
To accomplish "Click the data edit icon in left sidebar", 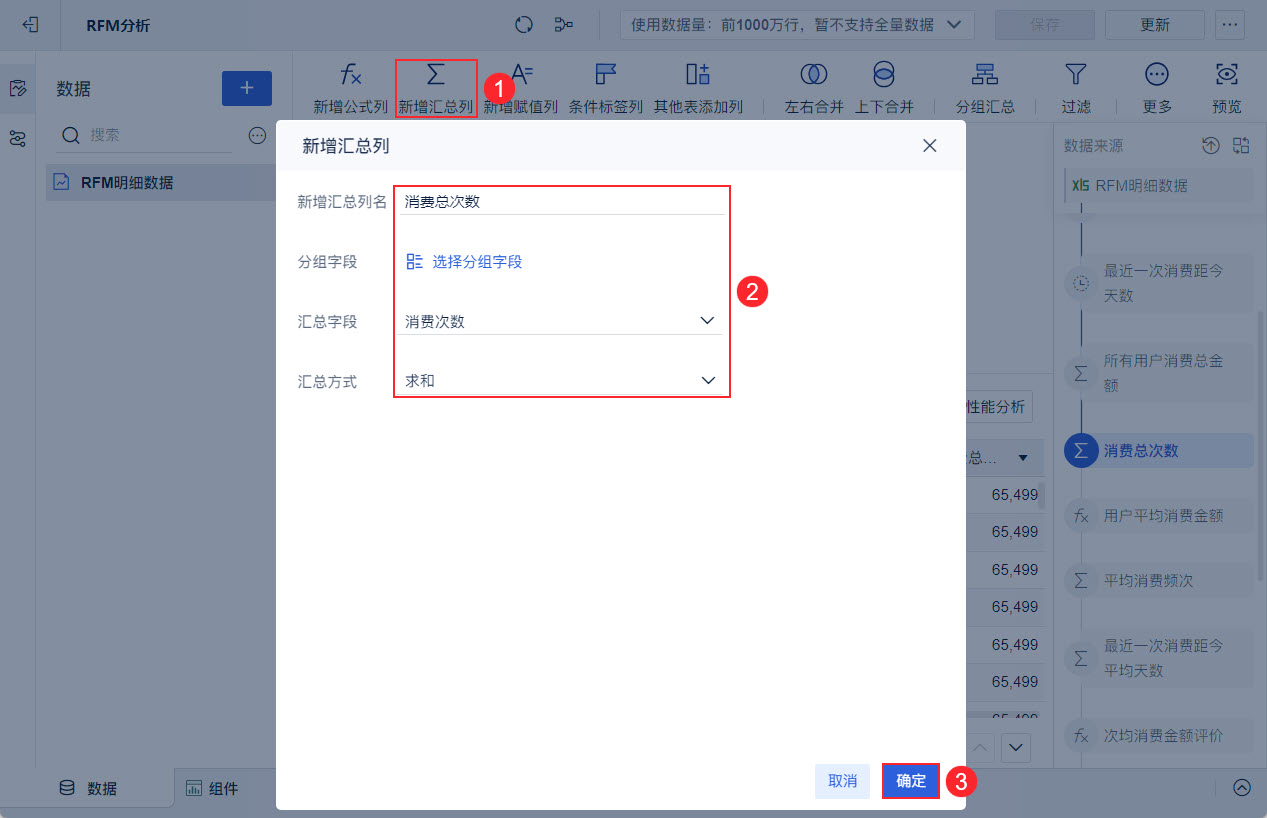I will pos(17,88).
